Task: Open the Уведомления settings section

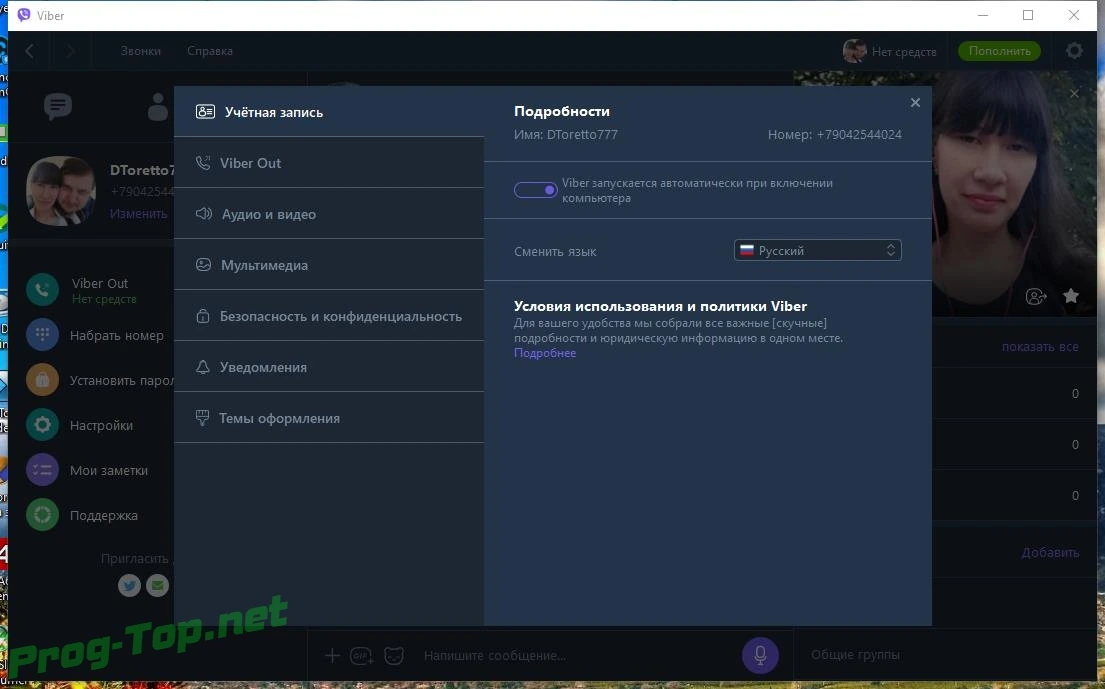Action: click(x=329, y=367)
